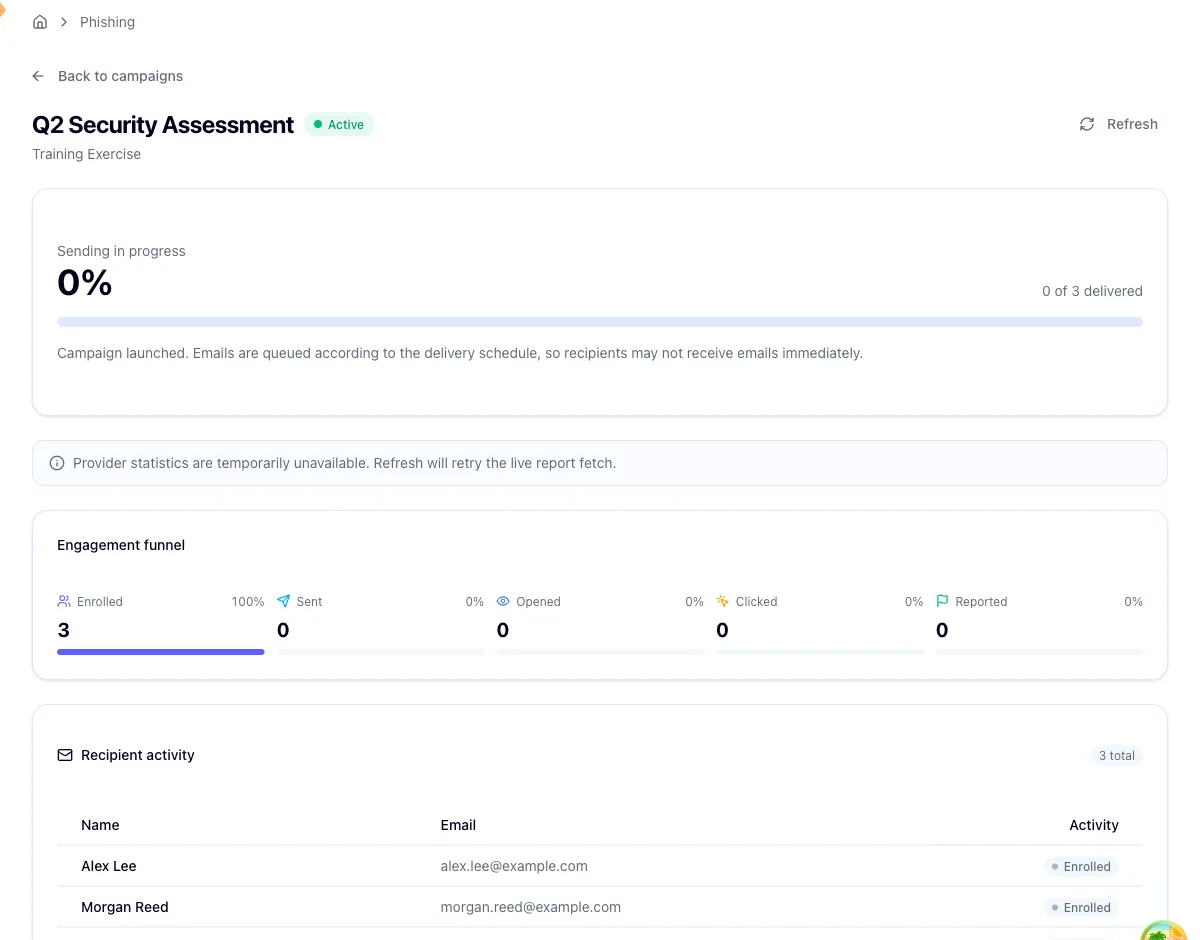Click the back arrow icon

(38, 76)
